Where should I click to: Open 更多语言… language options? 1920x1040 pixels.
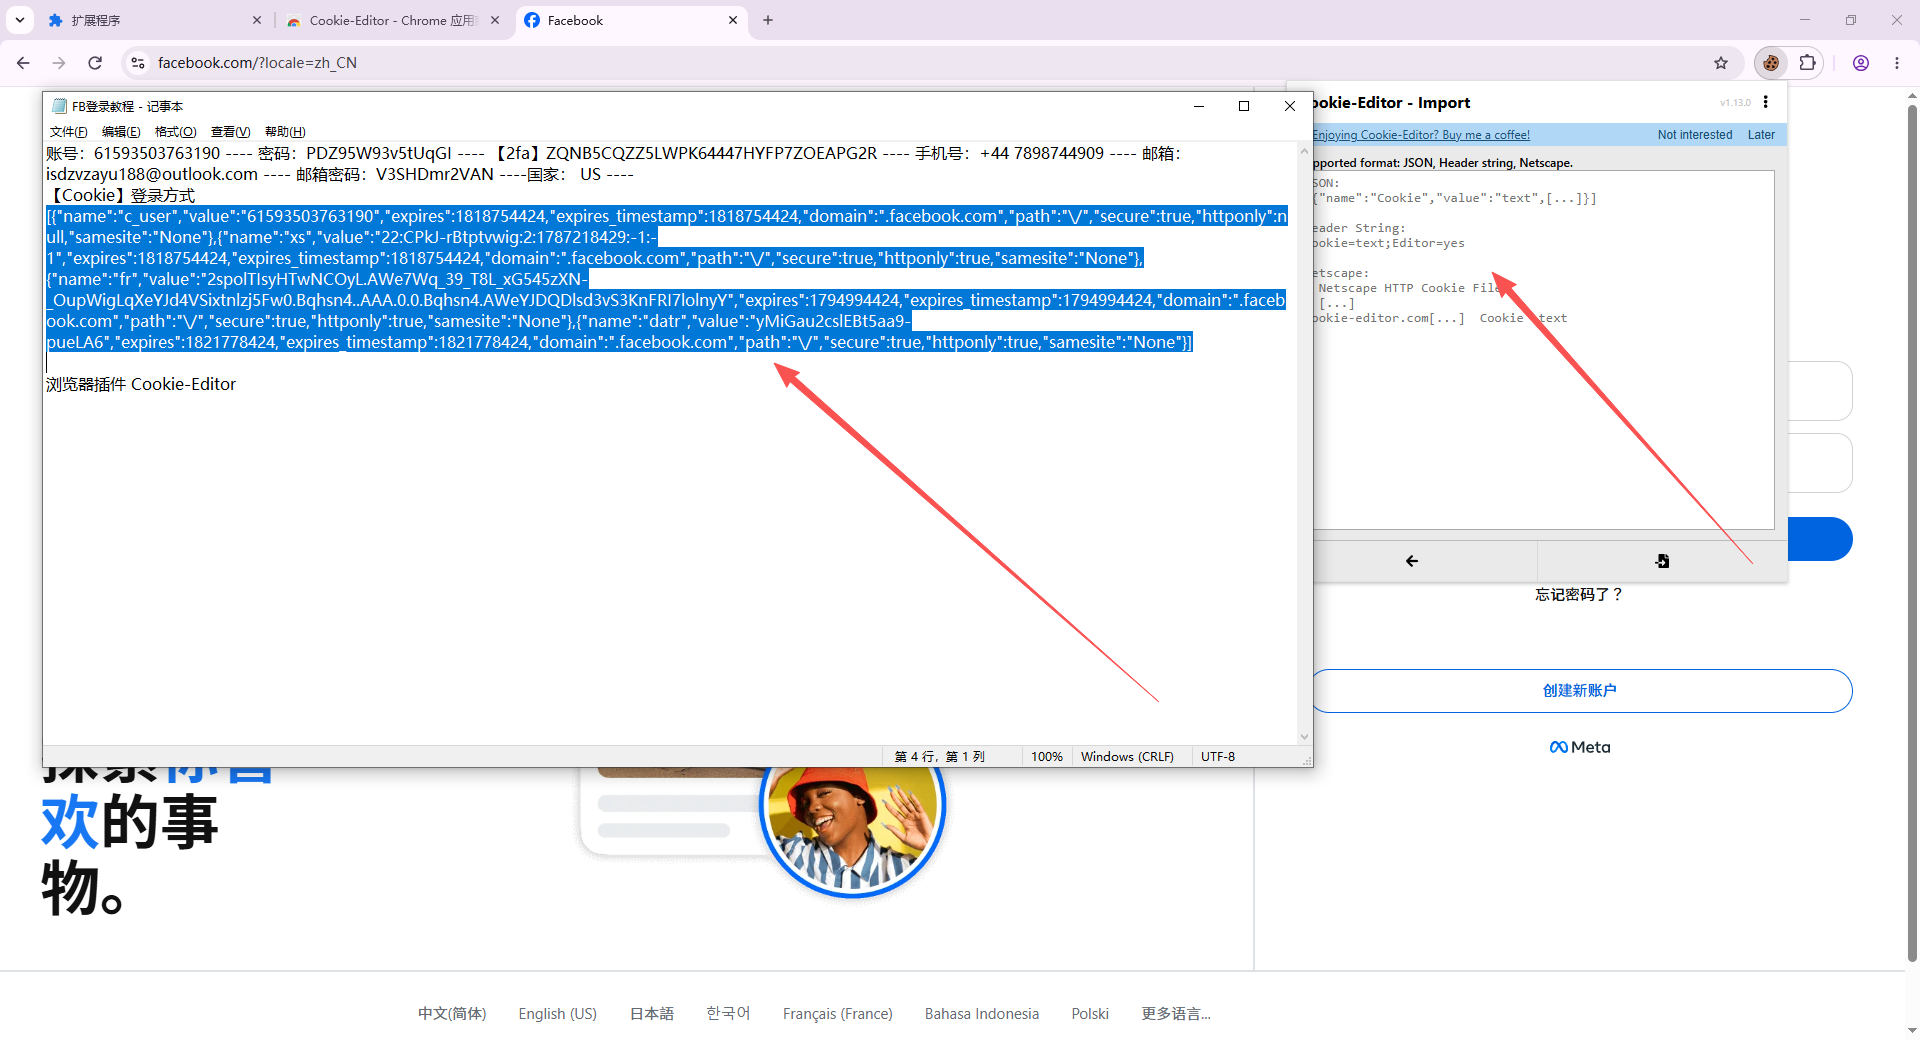[x=1176, y=1014]
